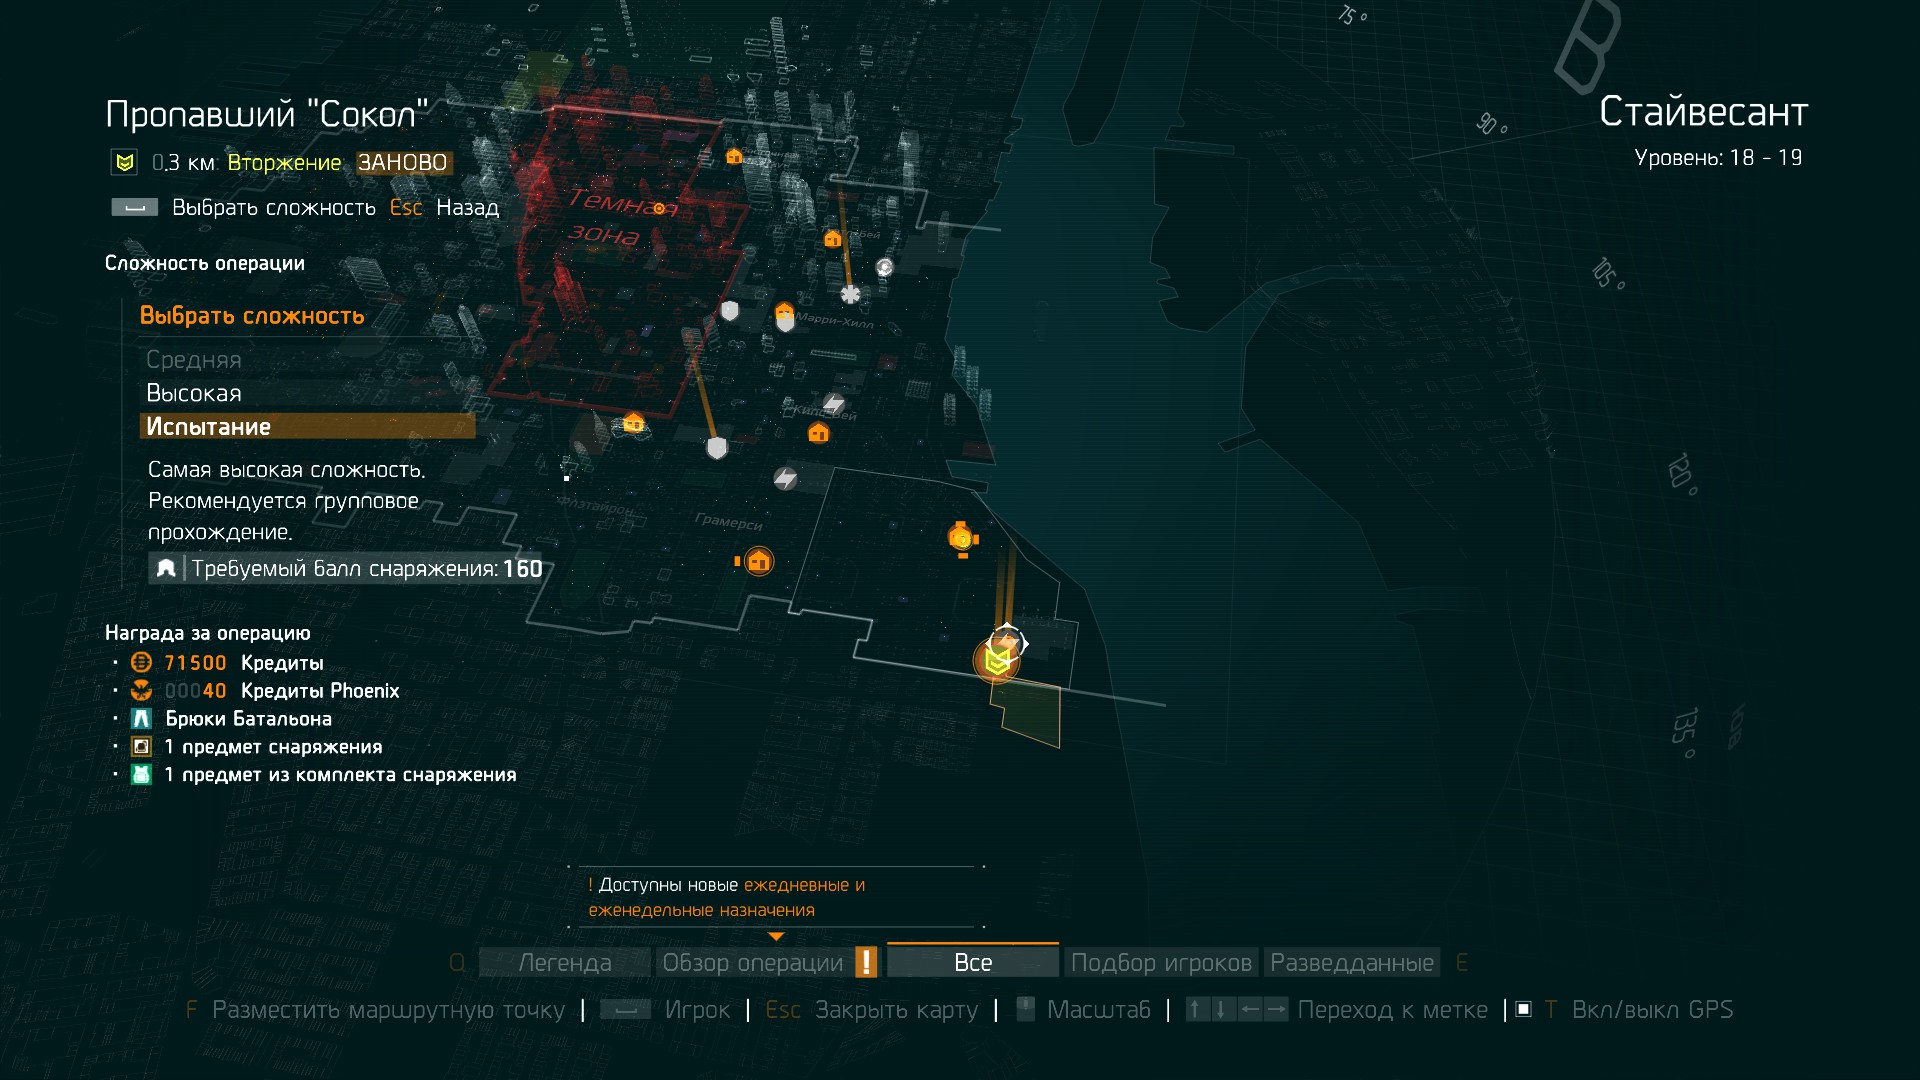Click the Назад back option
This screenshot has width=1920, height=1080.
pos(467,208)
